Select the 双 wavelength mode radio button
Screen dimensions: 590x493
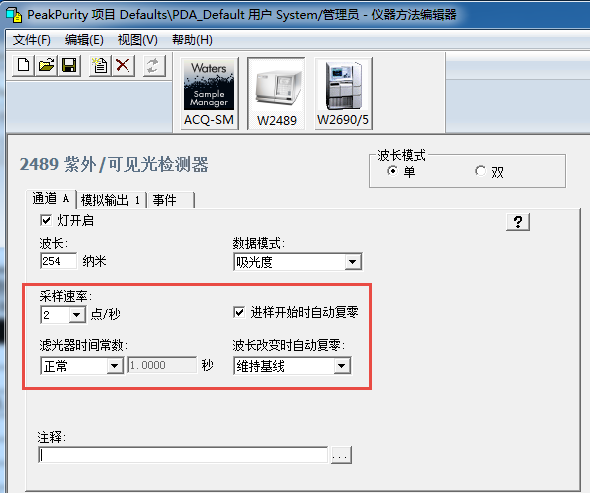tap(480, 172)
